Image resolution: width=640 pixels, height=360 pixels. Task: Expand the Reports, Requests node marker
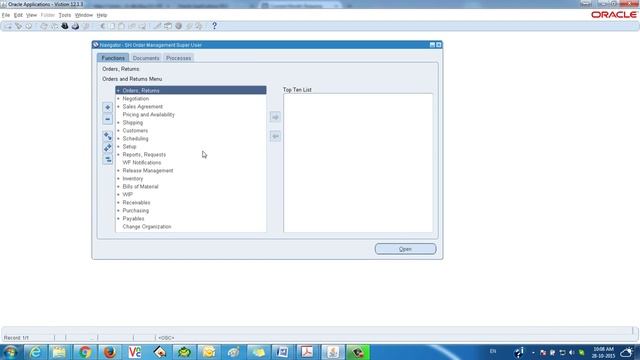118,155
